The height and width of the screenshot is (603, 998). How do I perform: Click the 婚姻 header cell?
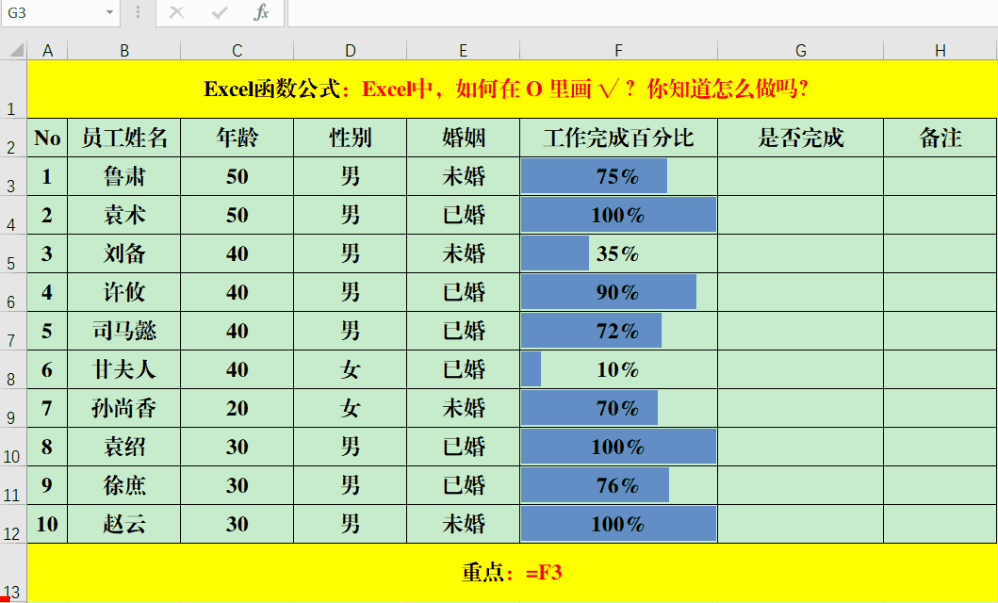463,138
